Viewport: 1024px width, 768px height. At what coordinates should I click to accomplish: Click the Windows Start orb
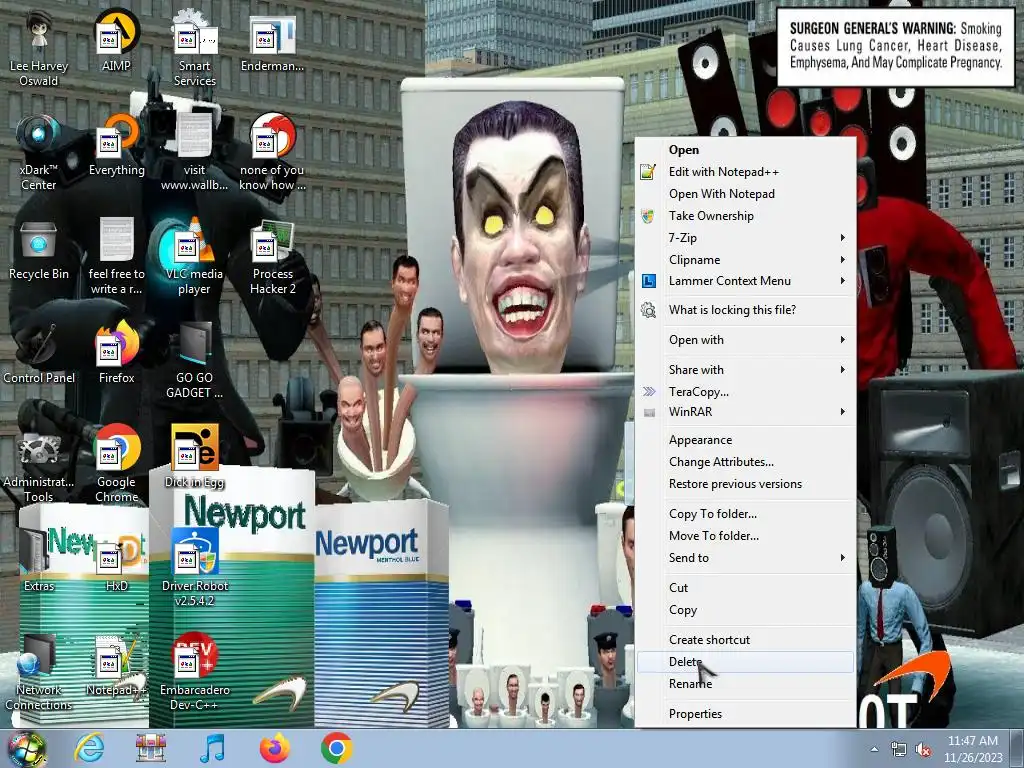pos(27,748)
